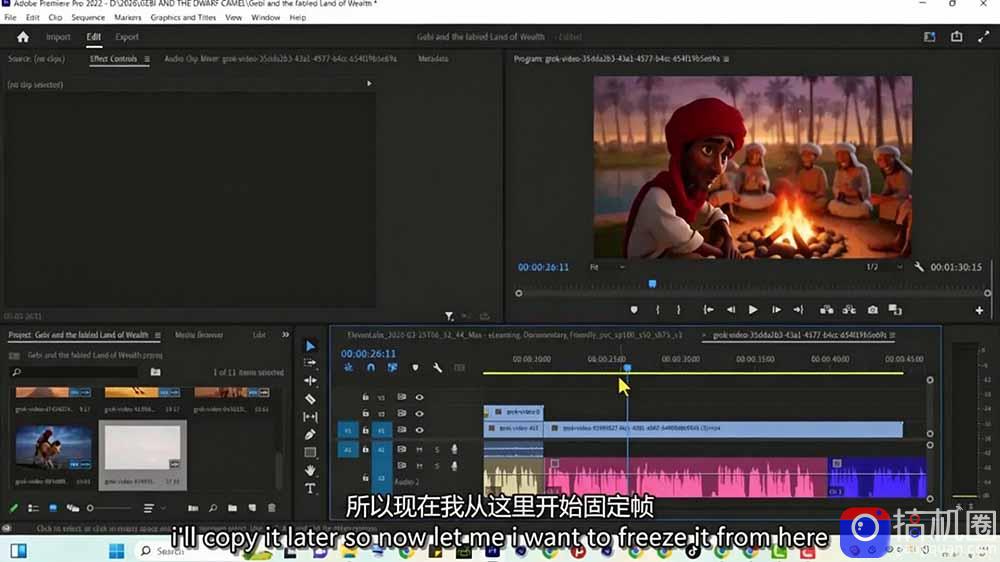Click the Extract button
The image size is (1000, 562).
(849, 310)
